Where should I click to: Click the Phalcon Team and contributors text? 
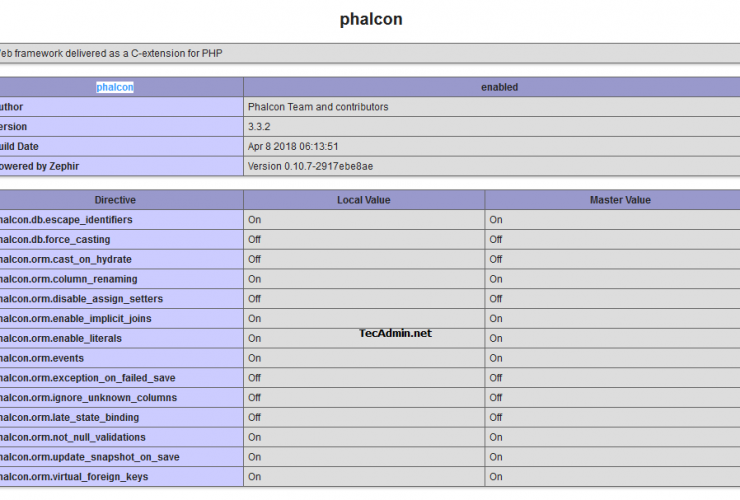click(x=318, y=107)
